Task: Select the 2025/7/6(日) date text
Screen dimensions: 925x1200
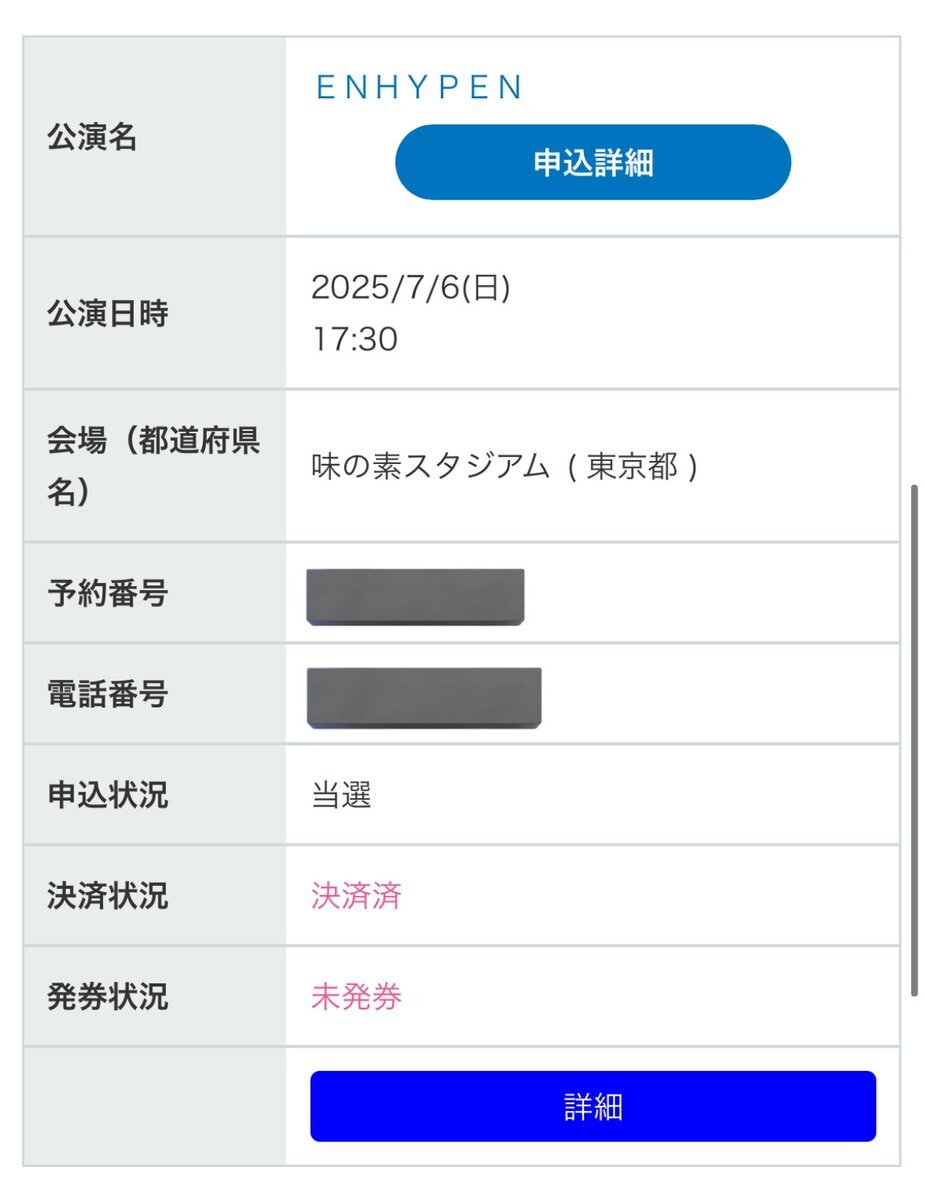Action: 411,288
